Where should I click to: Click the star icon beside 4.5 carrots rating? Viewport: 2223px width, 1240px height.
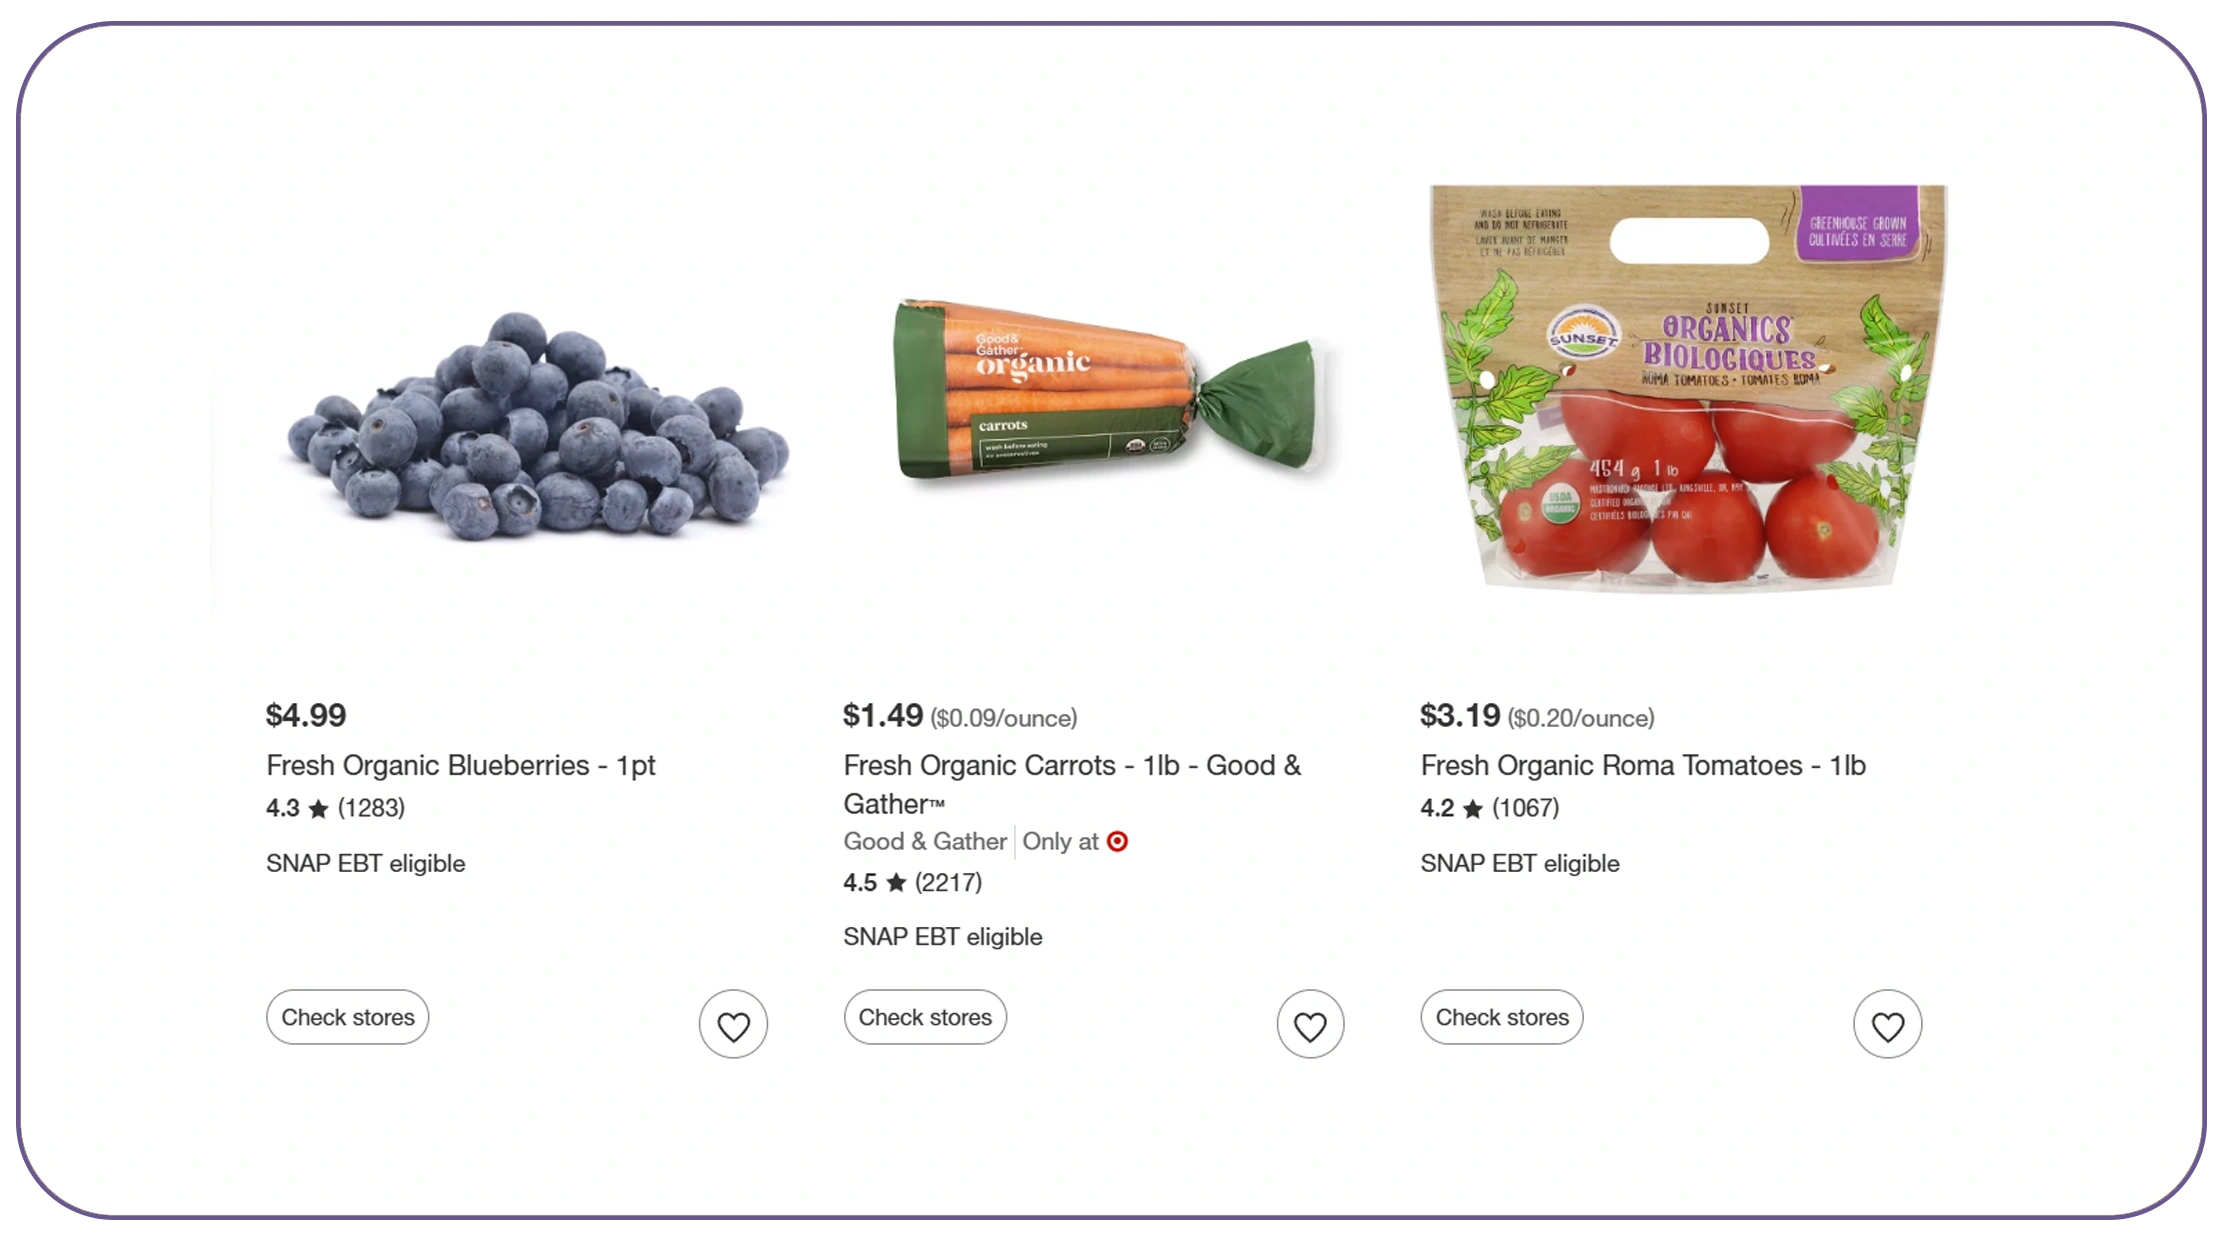point(896,882)
